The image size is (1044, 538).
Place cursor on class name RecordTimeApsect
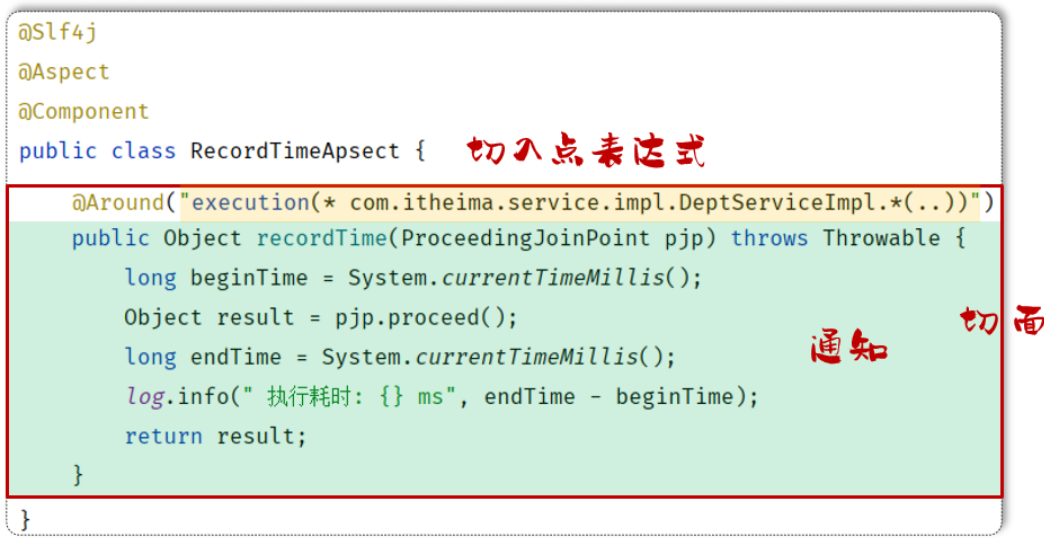click(x=295, y=150)
